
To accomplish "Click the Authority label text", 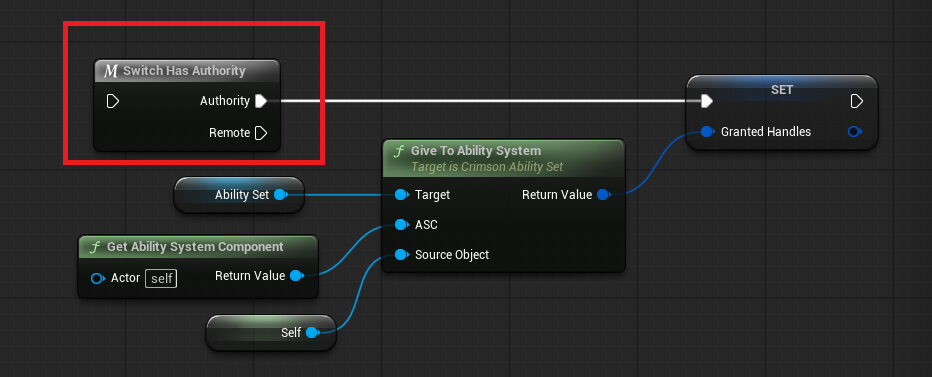I will pyautogui.click(x=225, y=101).
